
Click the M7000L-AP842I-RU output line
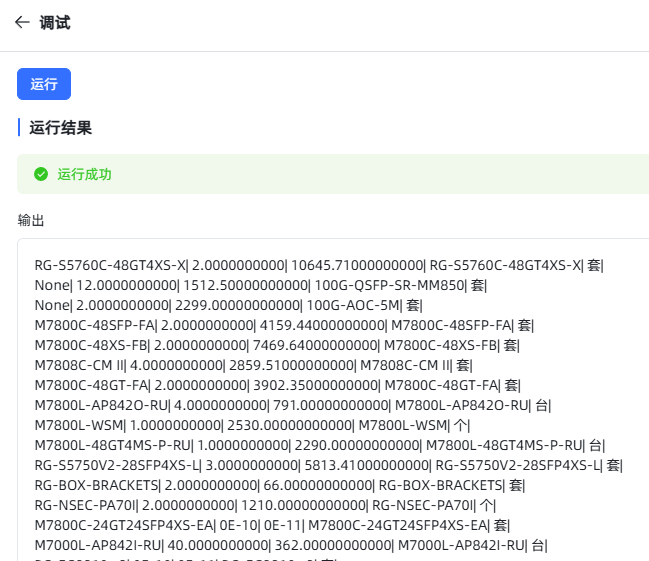[x=291, y=545]
